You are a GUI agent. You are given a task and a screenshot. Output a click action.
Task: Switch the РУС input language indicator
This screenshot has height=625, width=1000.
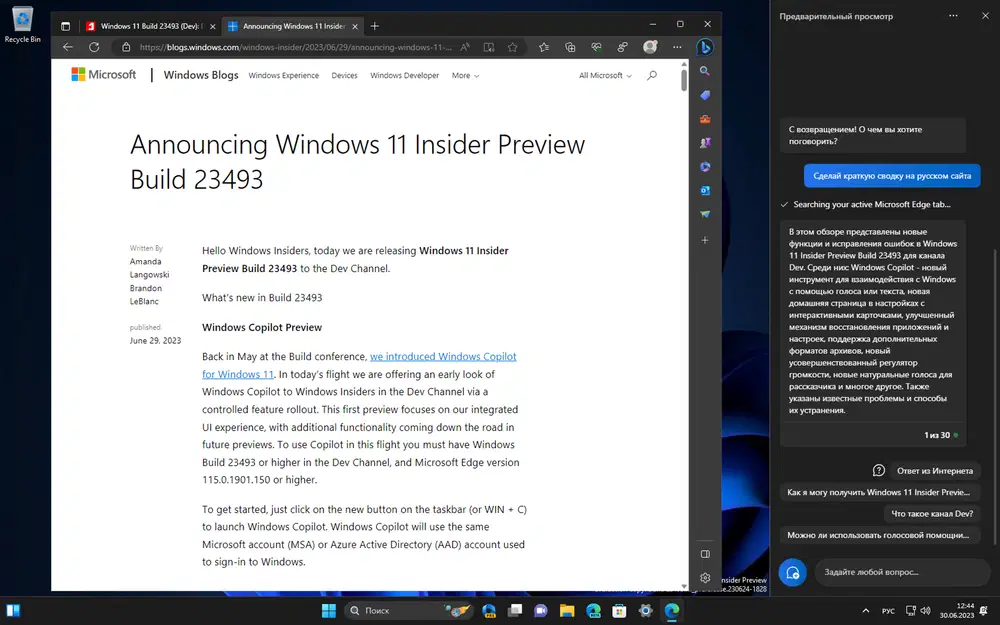click(888, 611)
